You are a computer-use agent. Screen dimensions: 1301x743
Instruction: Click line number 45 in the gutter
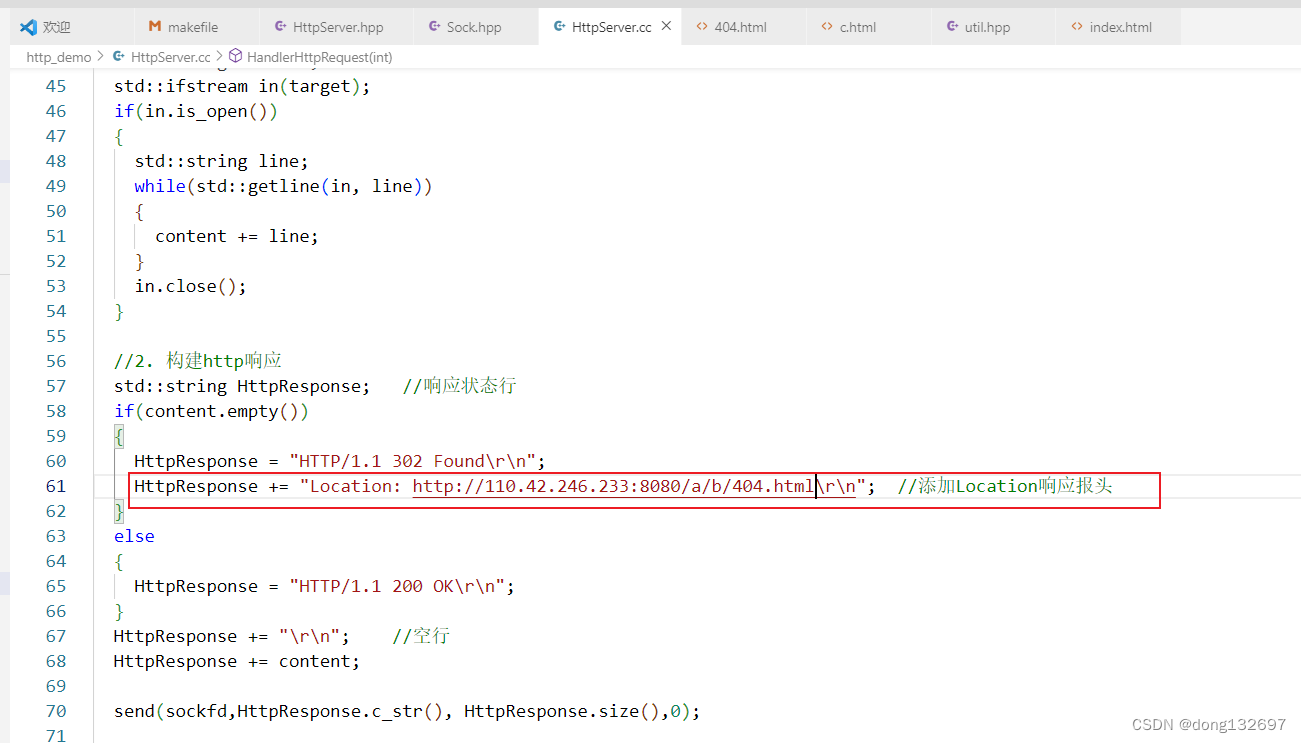56,86
